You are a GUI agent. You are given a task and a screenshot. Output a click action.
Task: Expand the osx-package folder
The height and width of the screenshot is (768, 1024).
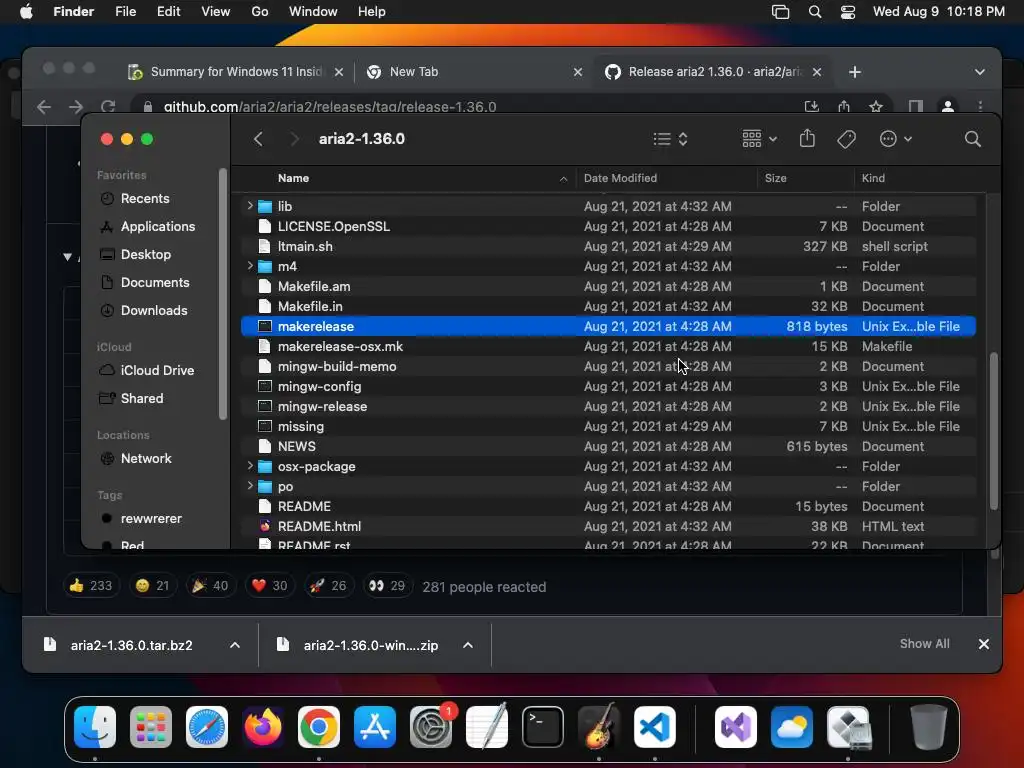coord(249,466)
